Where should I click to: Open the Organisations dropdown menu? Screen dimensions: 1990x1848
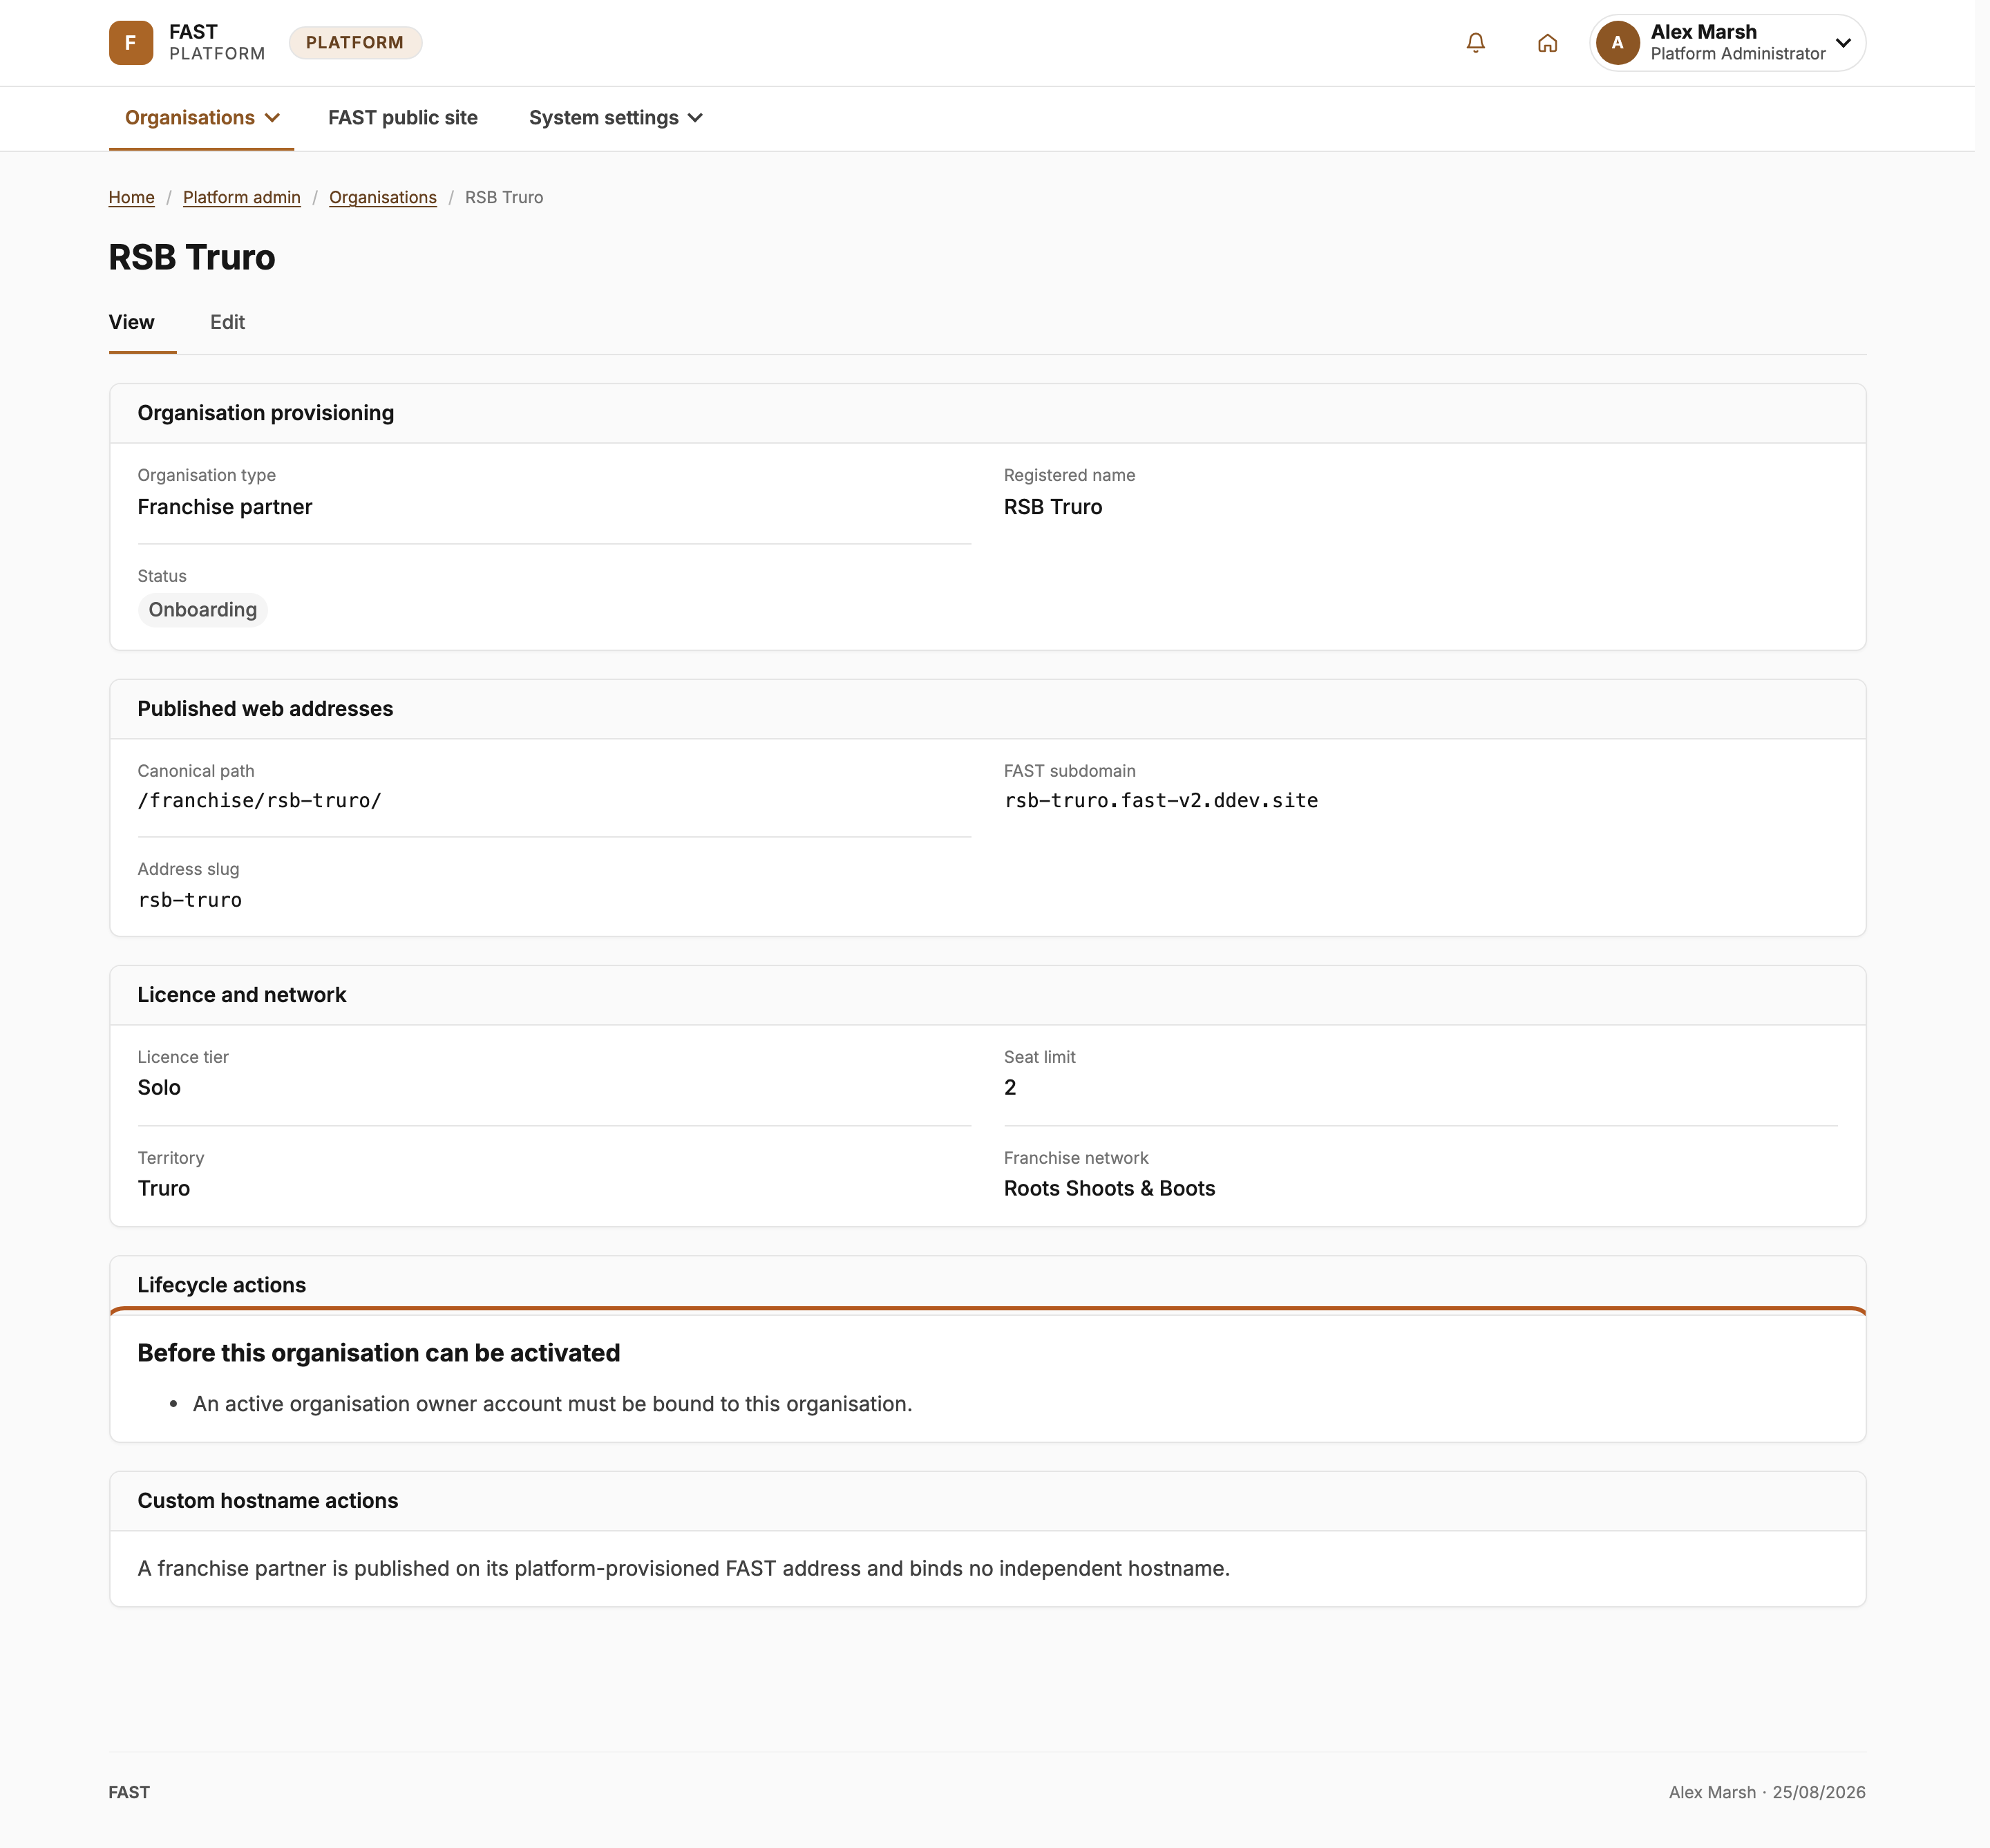(x=201, y=118)
